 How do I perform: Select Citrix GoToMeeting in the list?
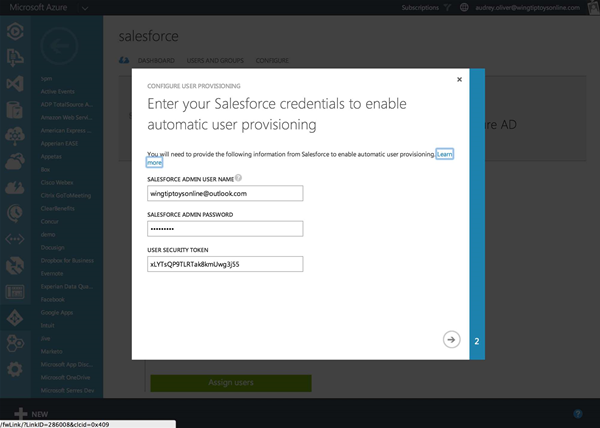(66, 195)
